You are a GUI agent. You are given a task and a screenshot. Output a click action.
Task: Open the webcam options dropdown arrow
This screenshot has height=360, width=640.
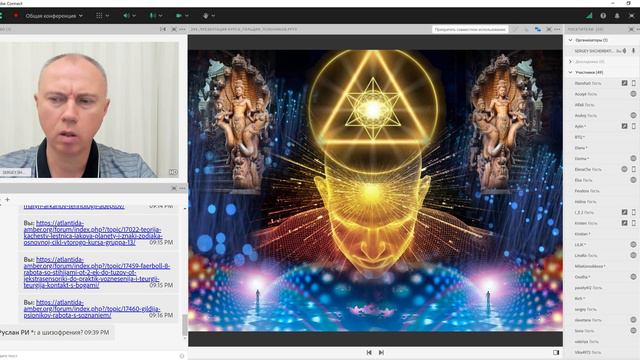pos(187,16)
